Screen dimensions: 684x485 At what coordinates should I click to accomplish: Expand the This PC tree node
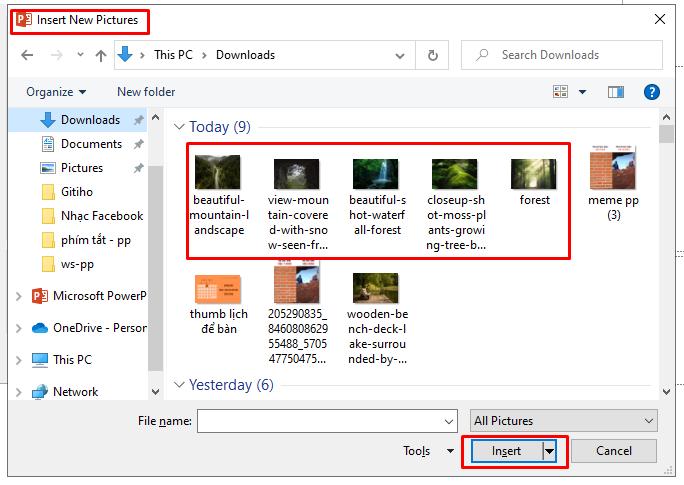(x=18, y=360)
